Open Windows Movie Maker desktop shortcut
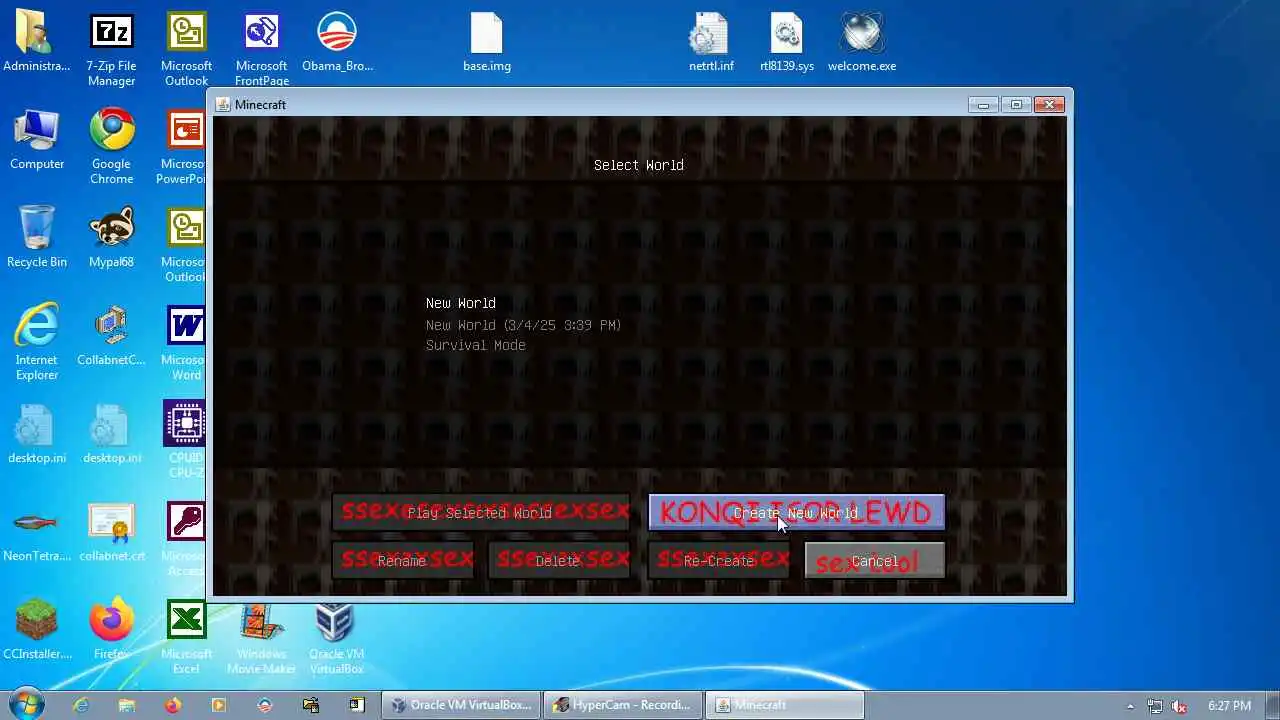This screenshot has height=720, width=1280. (x=262, y=637)
